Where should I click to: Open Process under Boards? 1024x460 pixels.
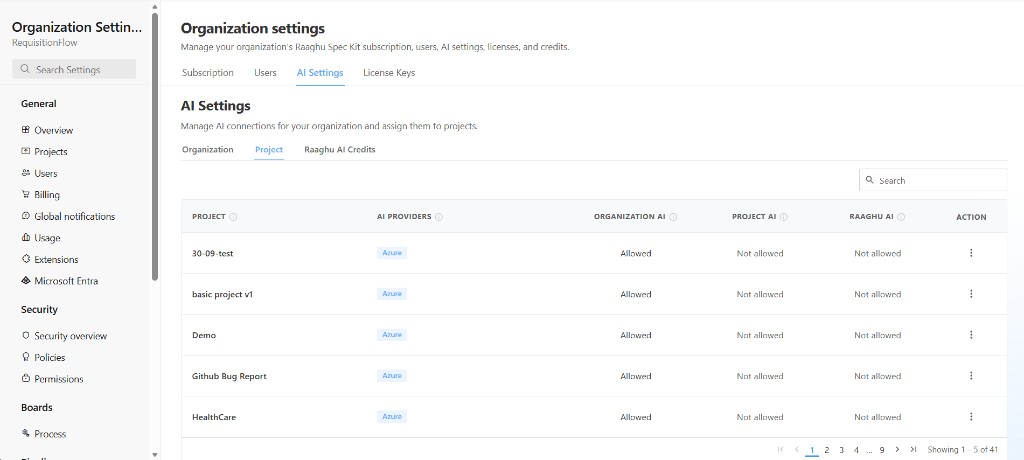click(x=44, y=434)
